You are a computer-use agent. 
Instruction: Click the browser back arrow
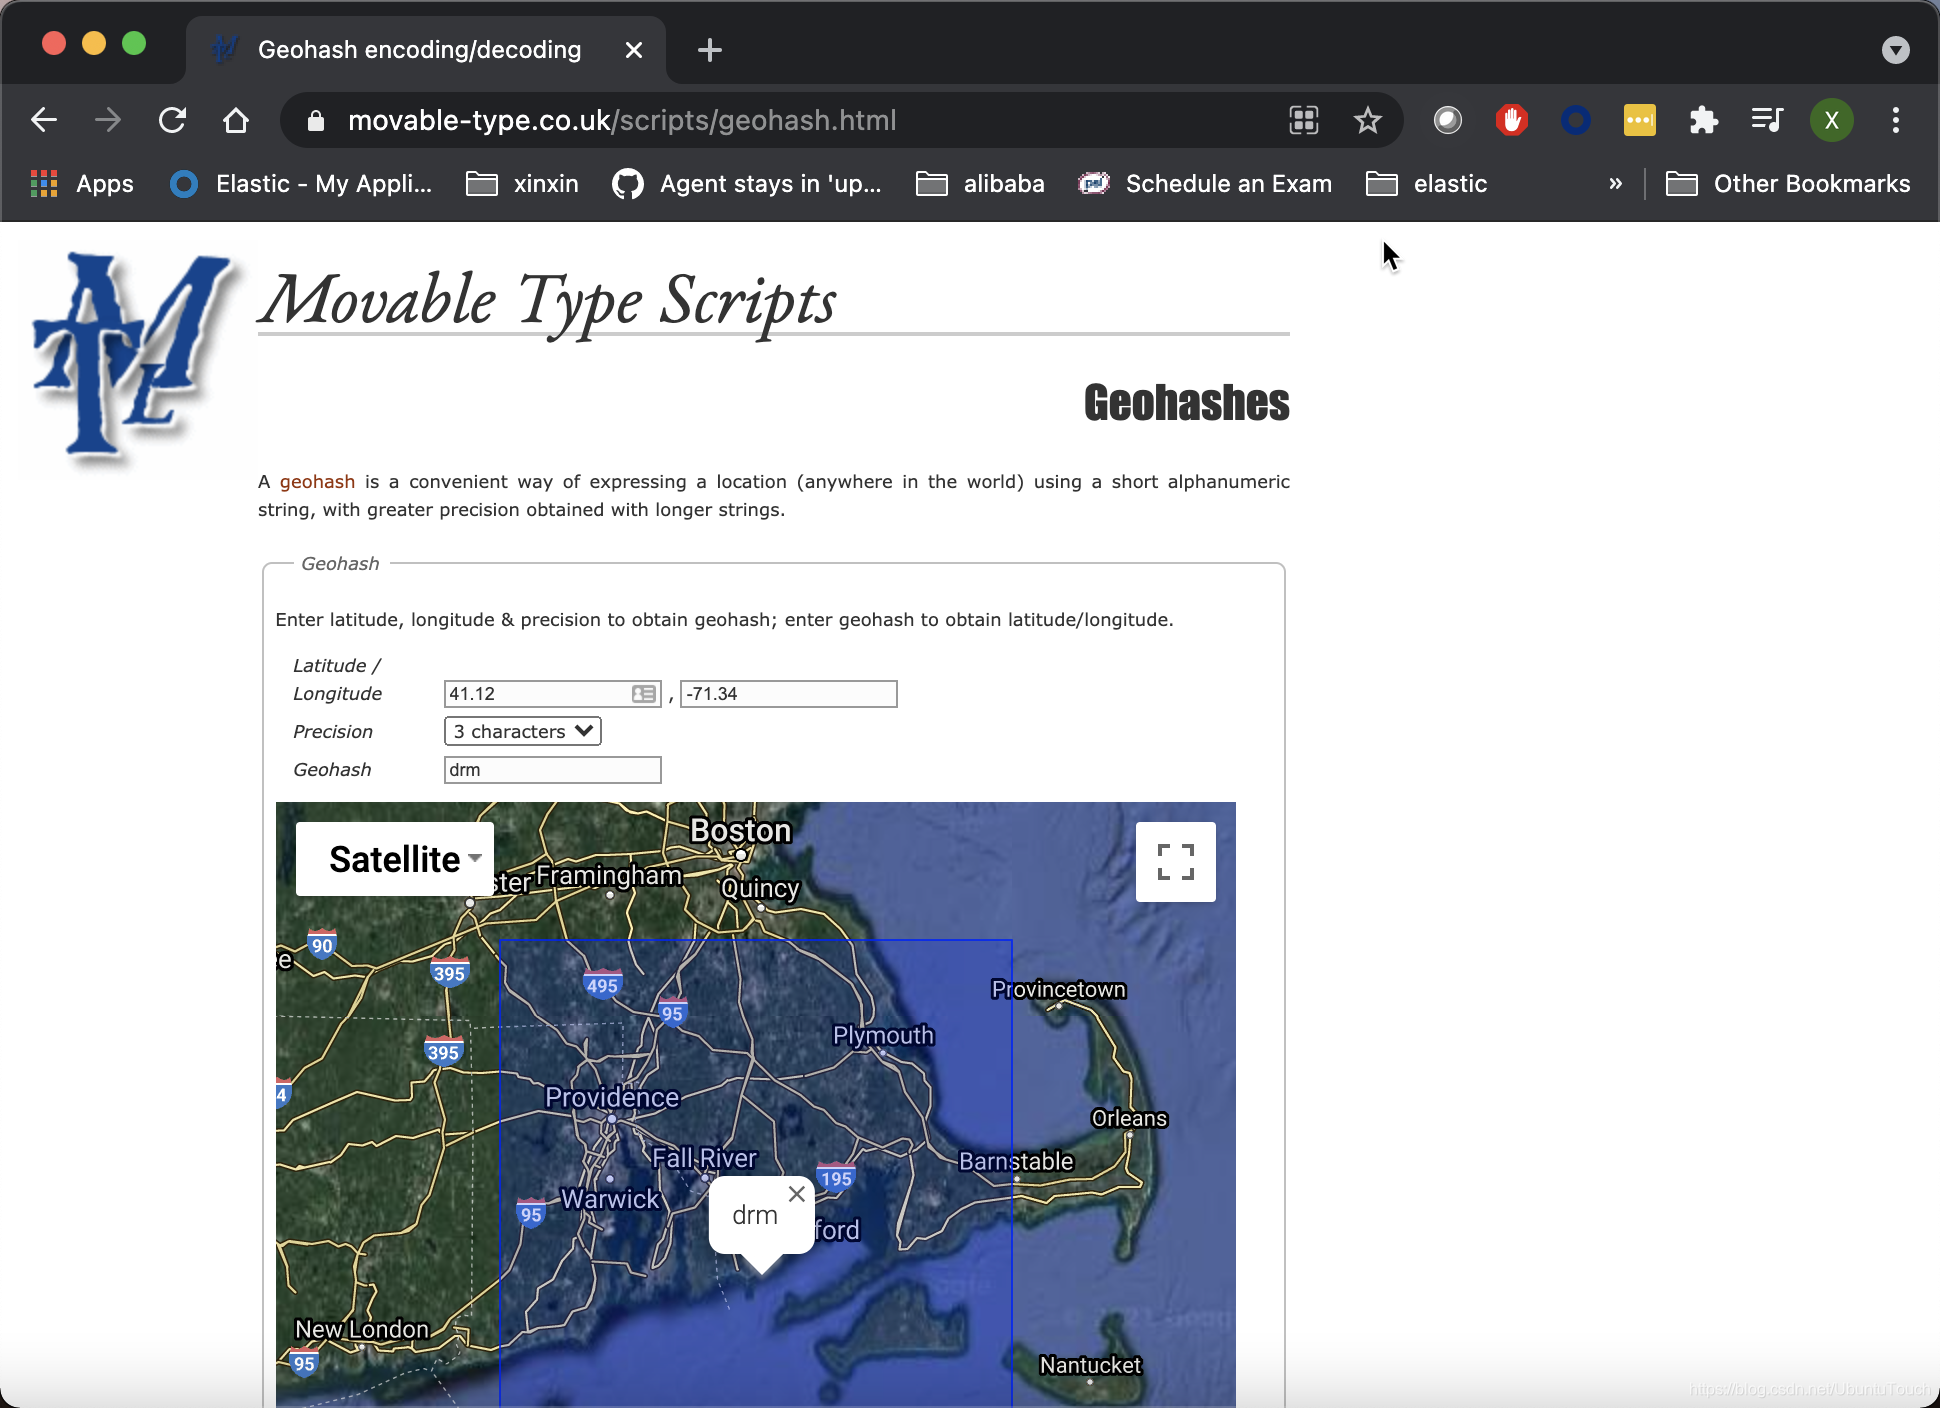(x=44, y=121)
